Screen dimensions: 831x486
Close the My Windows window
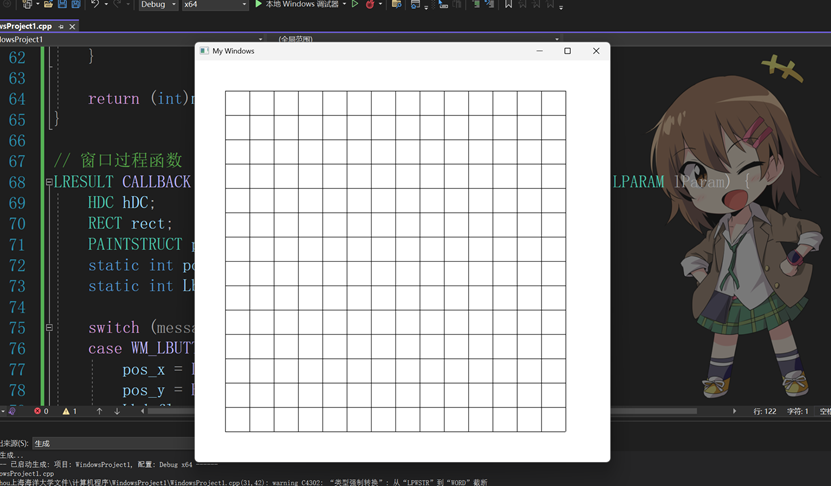(x=596, y=51)
